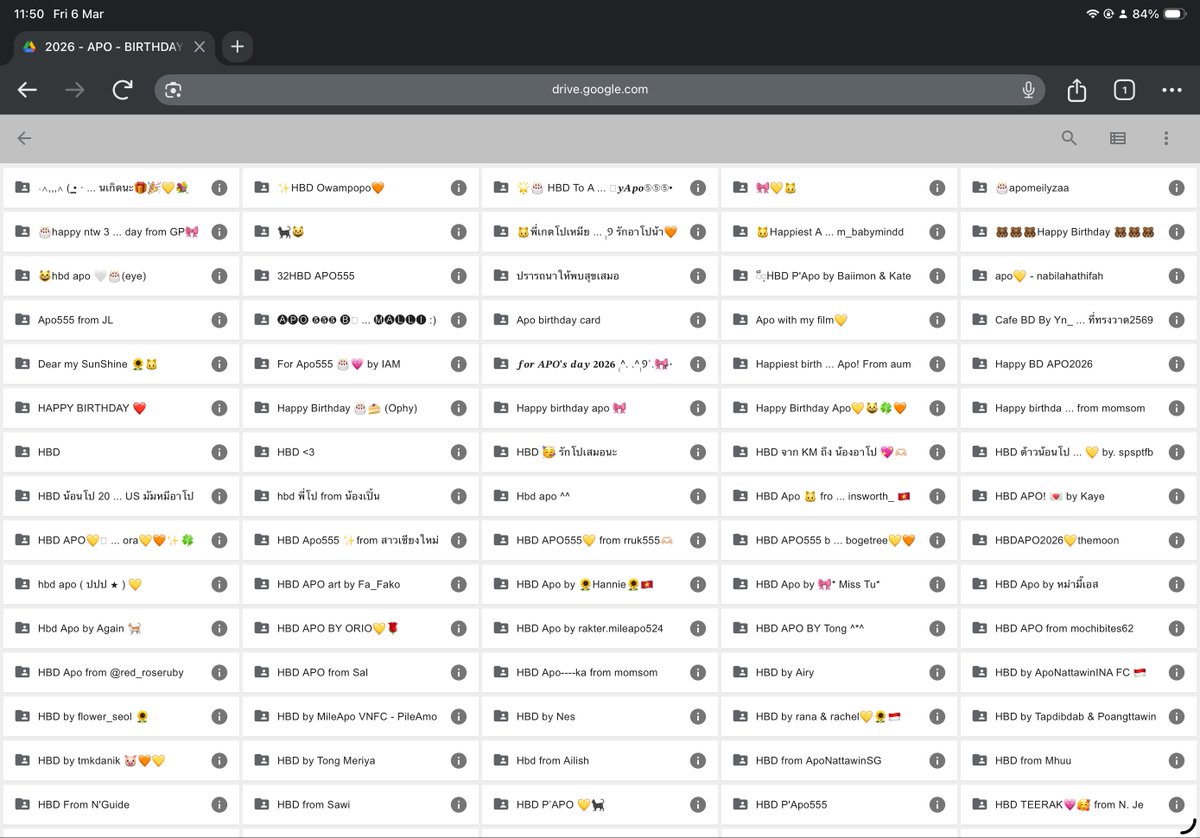This screenshot has height=838, width=1200.
Task: Show info for HBD APO from Sal folder
Action: click(x=458, y=672)
